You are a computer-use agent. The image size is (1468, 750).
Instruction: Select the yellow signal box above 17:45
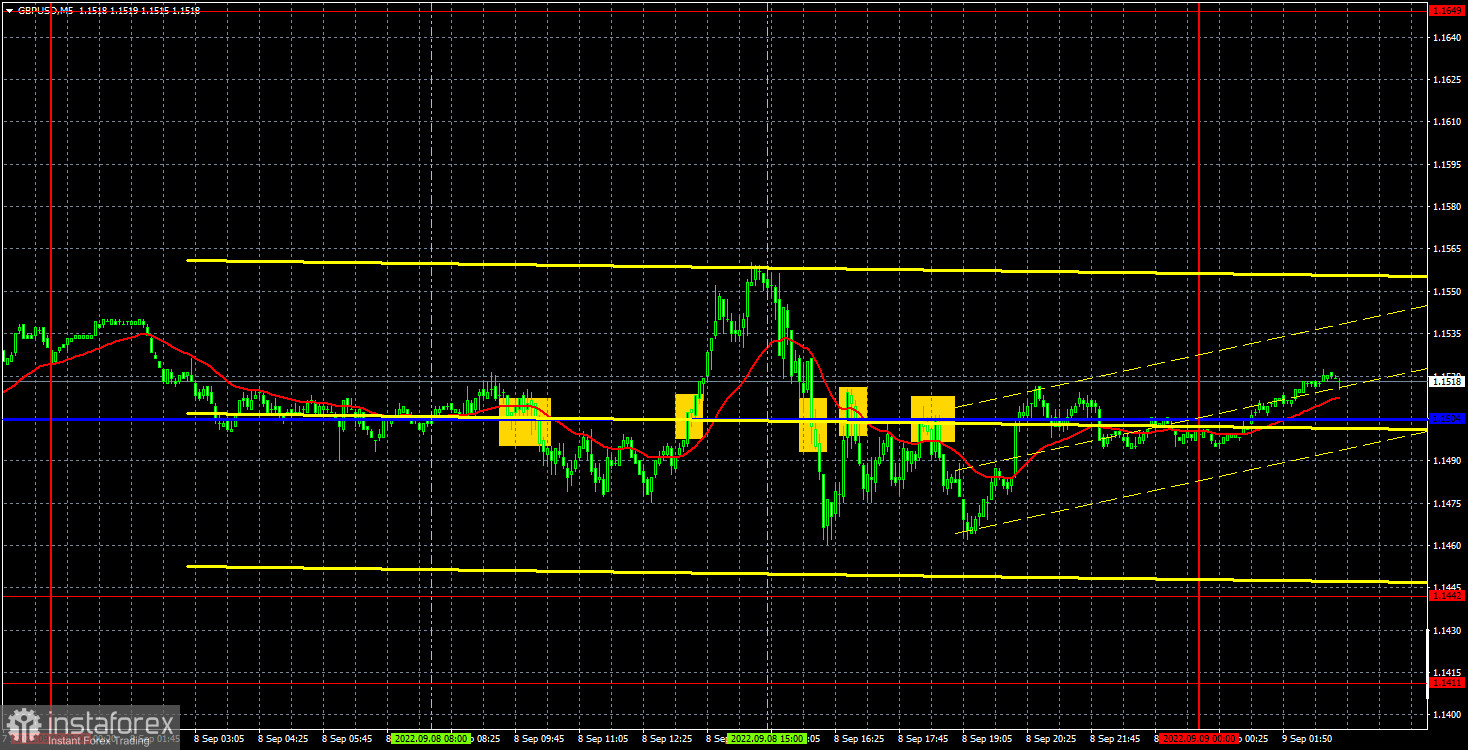click(x=933, y=419)
